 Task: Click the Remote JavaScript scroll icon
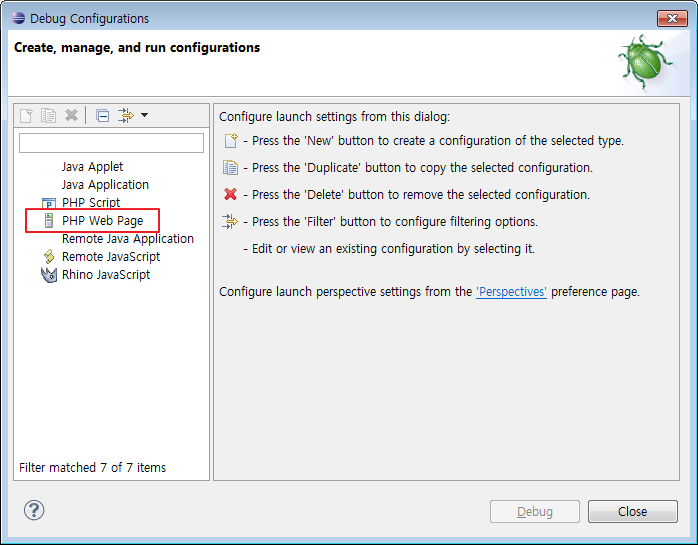tap(48, 257)
